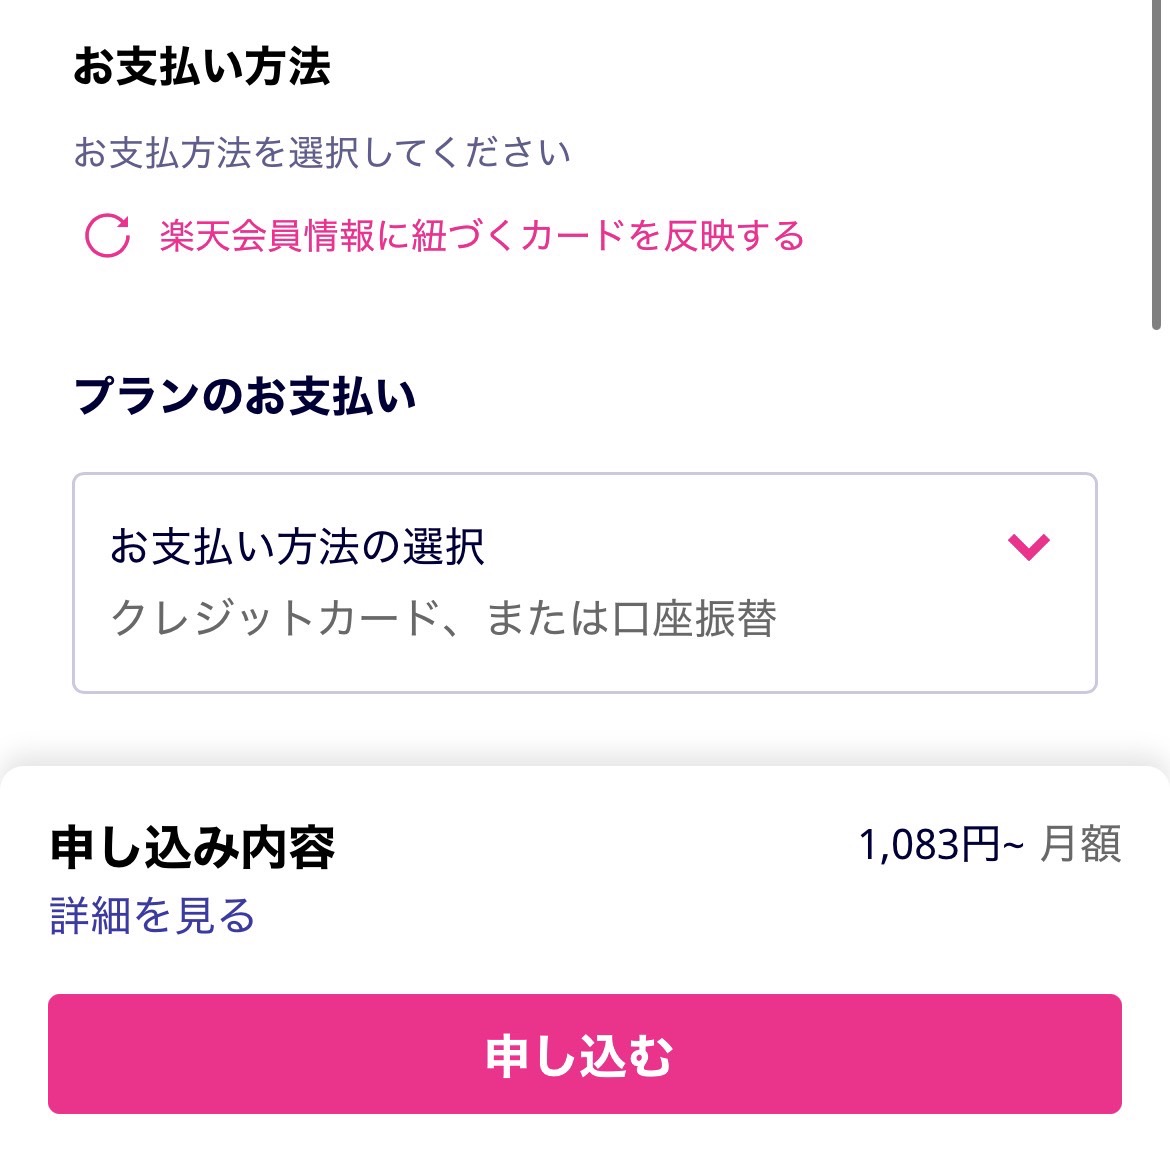1170x1164 pixels.
Task: Click 楽天会員情報に紐づくカードを反映する link
Action: point(481,236)
